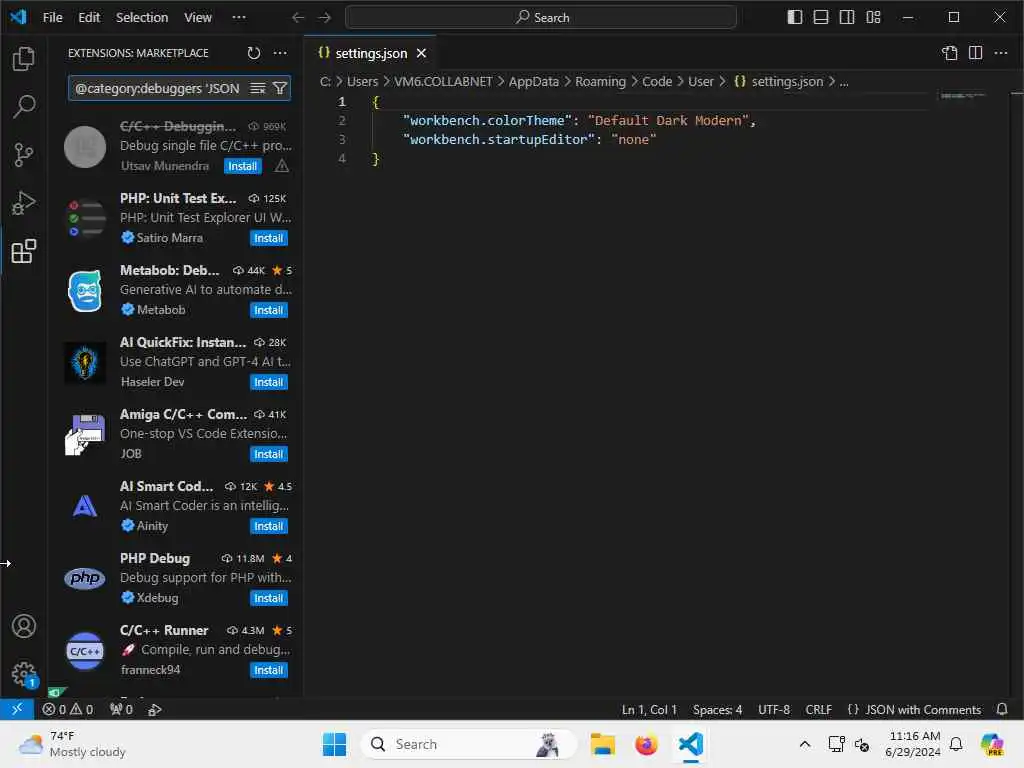Click the warning icon on C/C++ Debugging extension
This screenshot has height=768, width=1024.
281,166
